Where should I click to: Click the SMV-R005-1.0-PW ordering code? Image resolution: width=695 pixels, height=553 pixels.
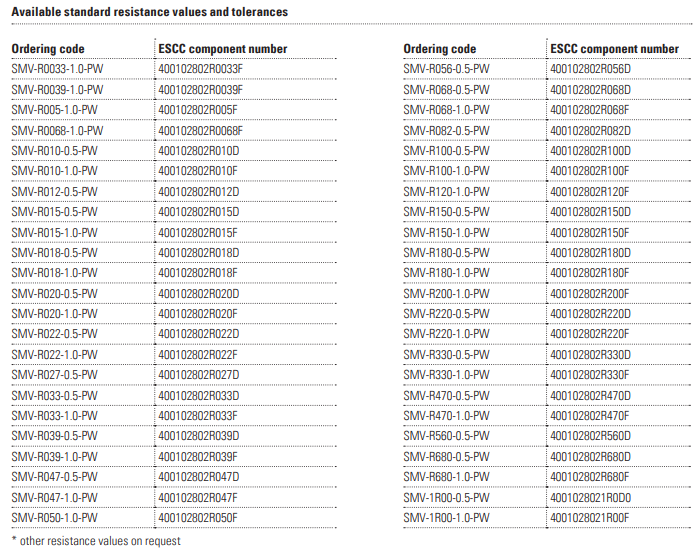(55, 110)
